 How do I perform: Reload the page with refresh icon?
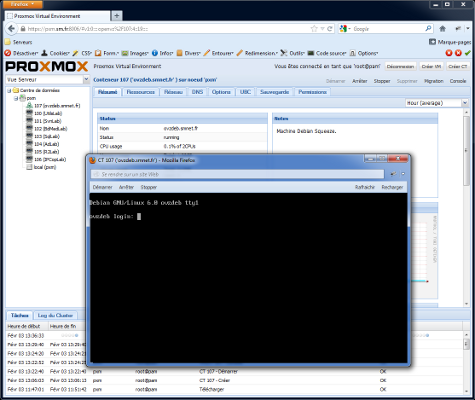330,29
